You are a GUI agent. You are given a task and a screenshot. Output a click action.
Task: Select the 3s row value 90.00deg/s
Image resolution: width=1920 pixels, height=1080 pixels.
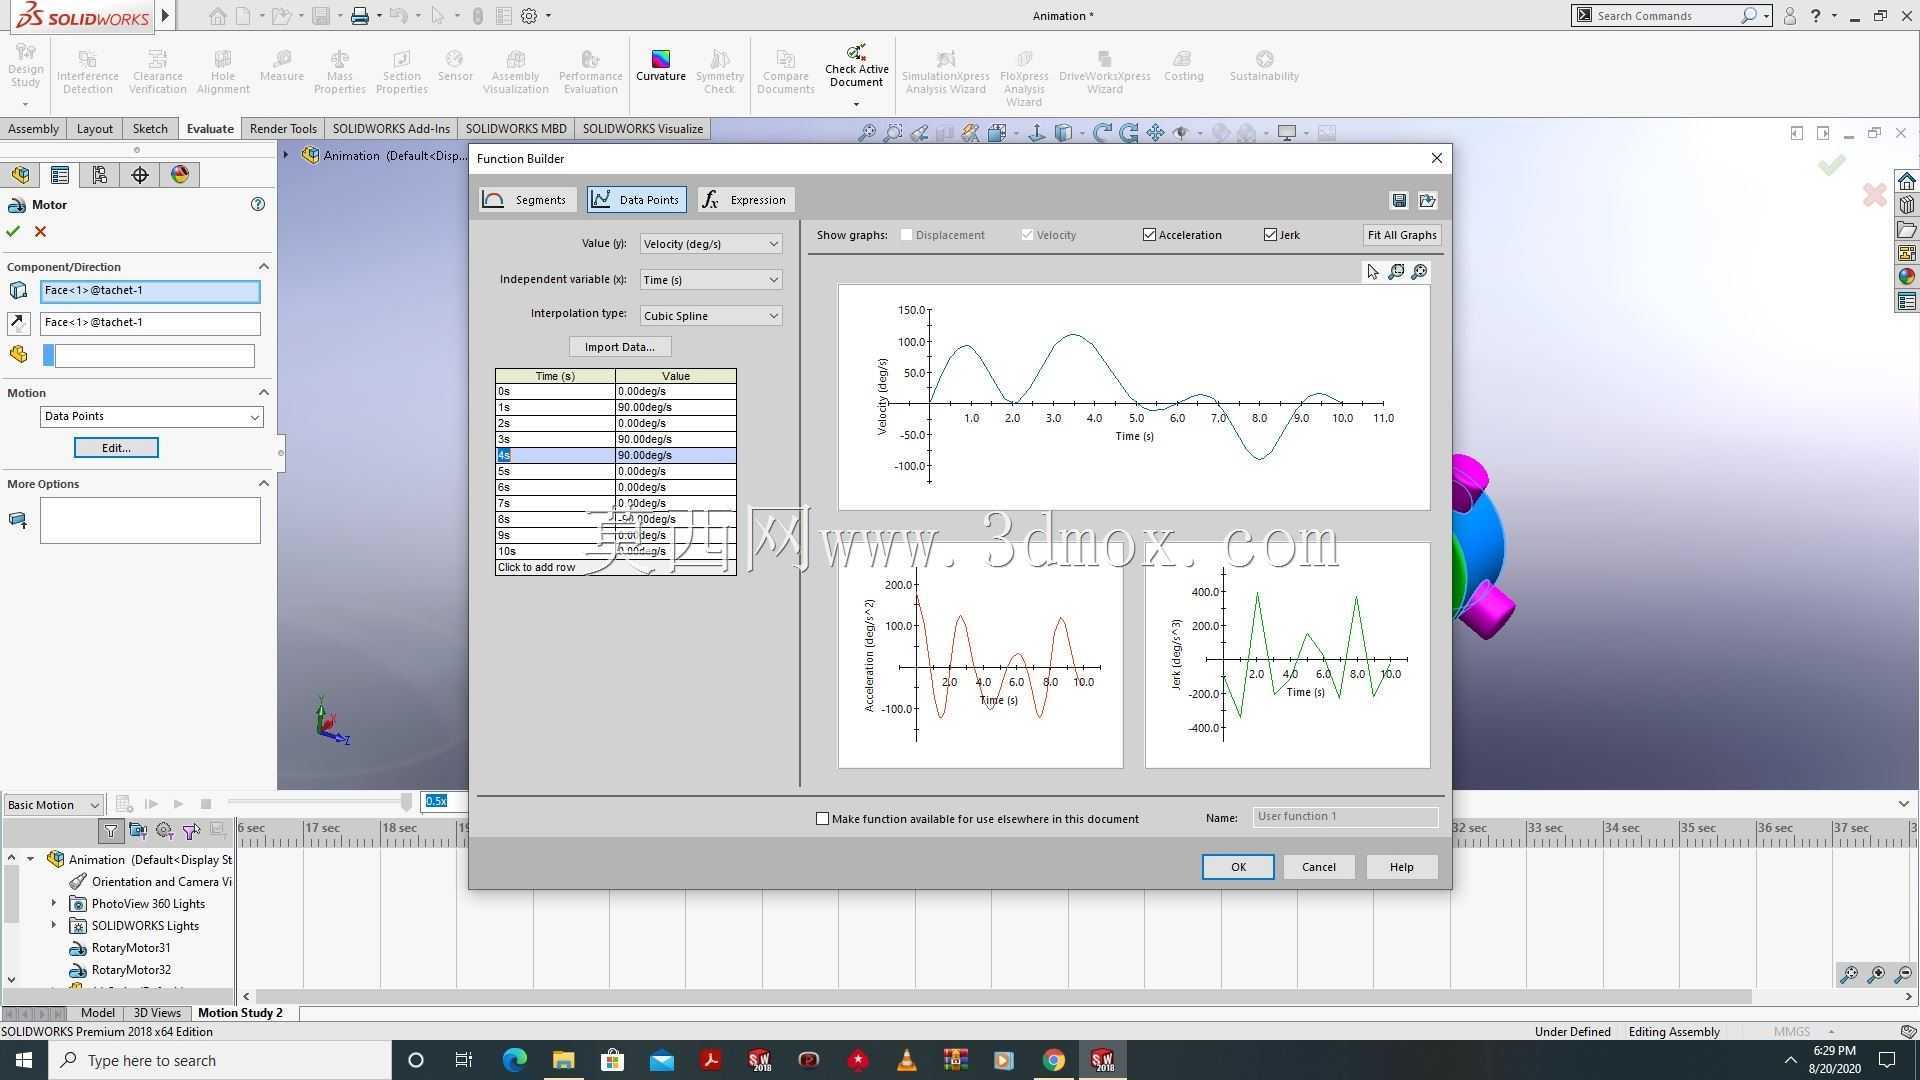tap(675, 440)
